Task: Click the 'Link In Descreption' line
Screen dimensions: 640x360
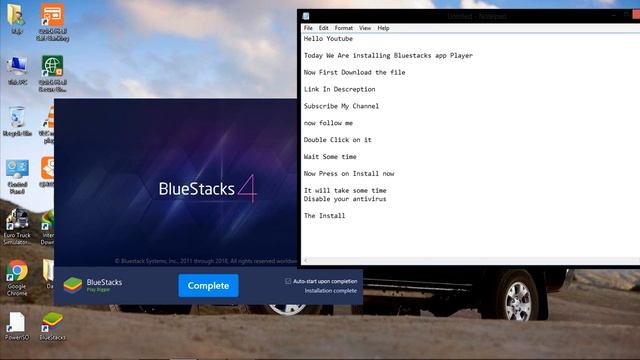Action: (x=339, y=89)
